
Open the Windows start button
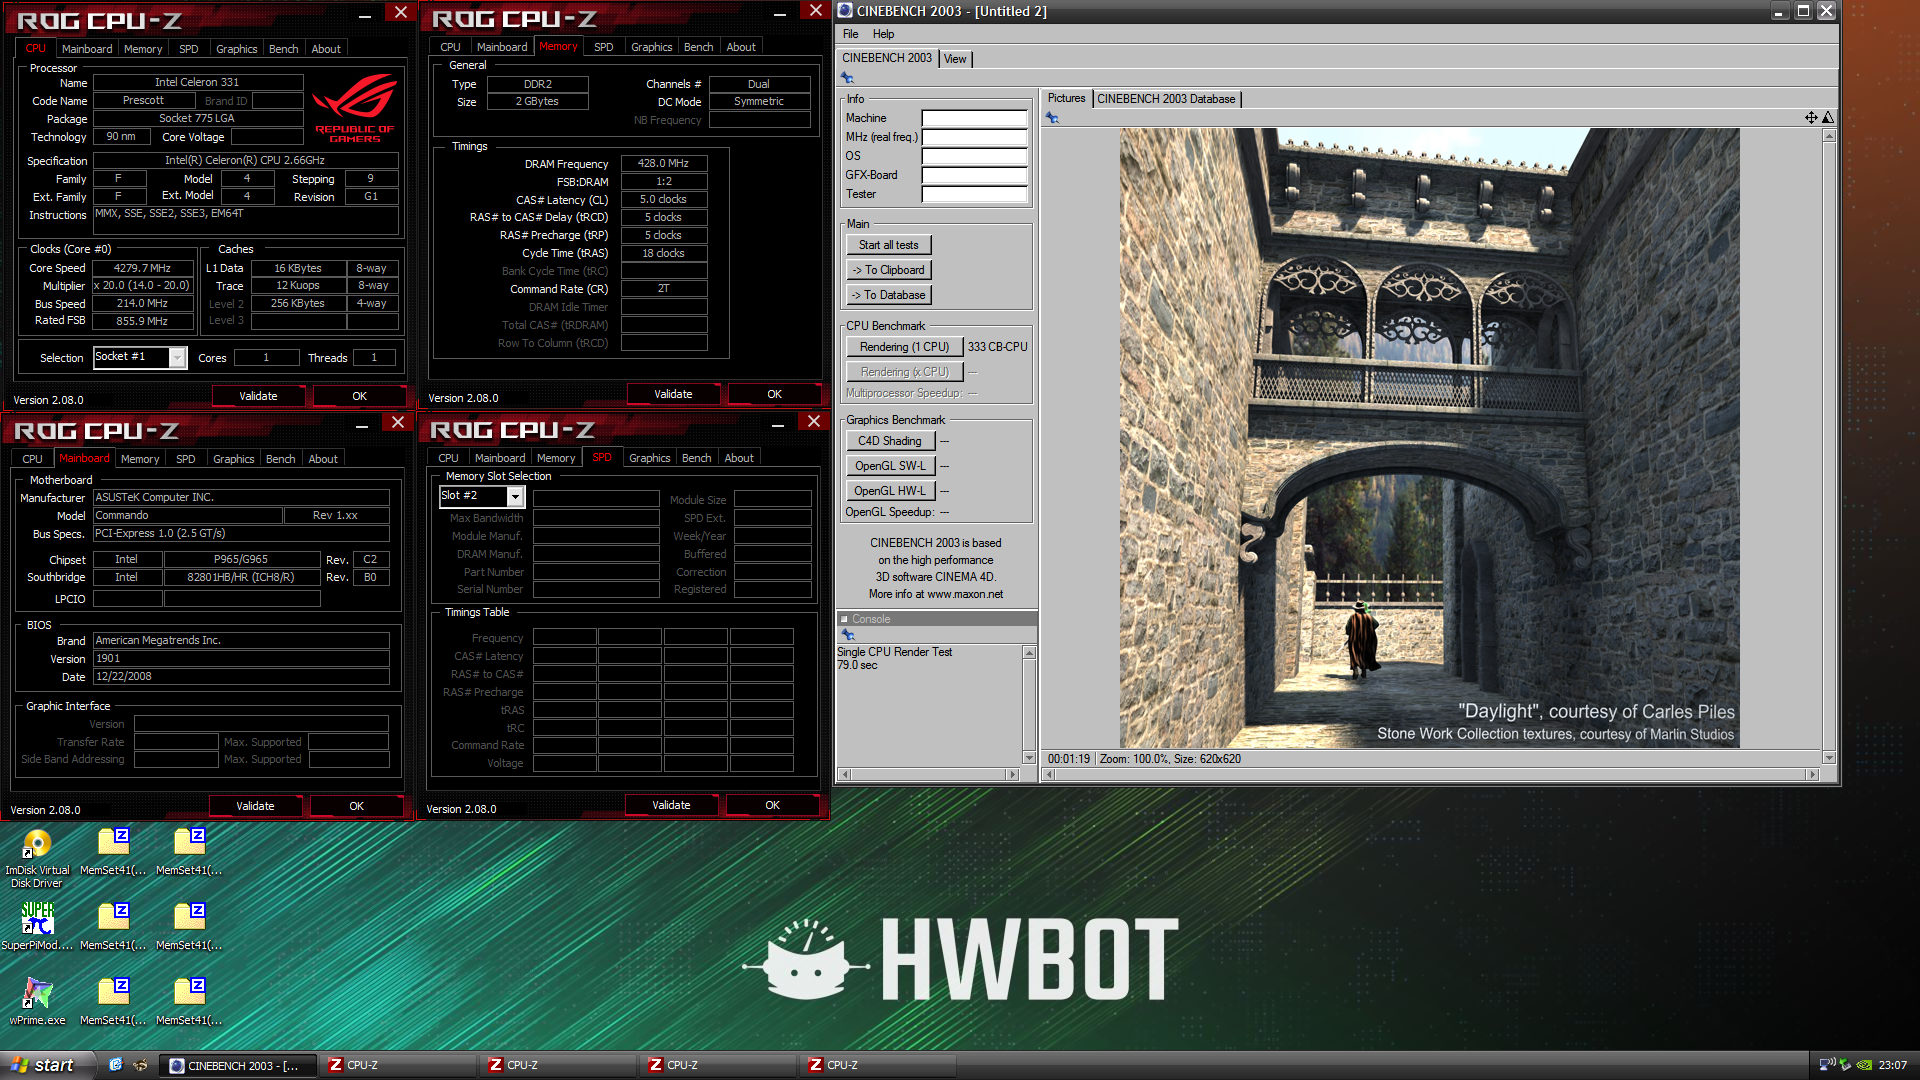click(x=47, y=1065)
